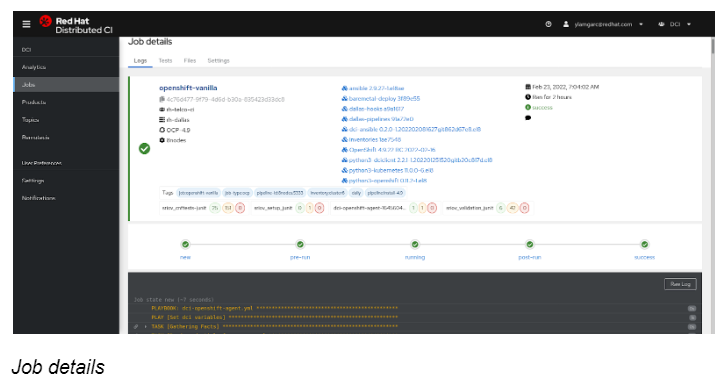Image resolution: width=718 pixels, height=385 pixels.
Task: Open the help icon in the header
Action: pos(548,24)
